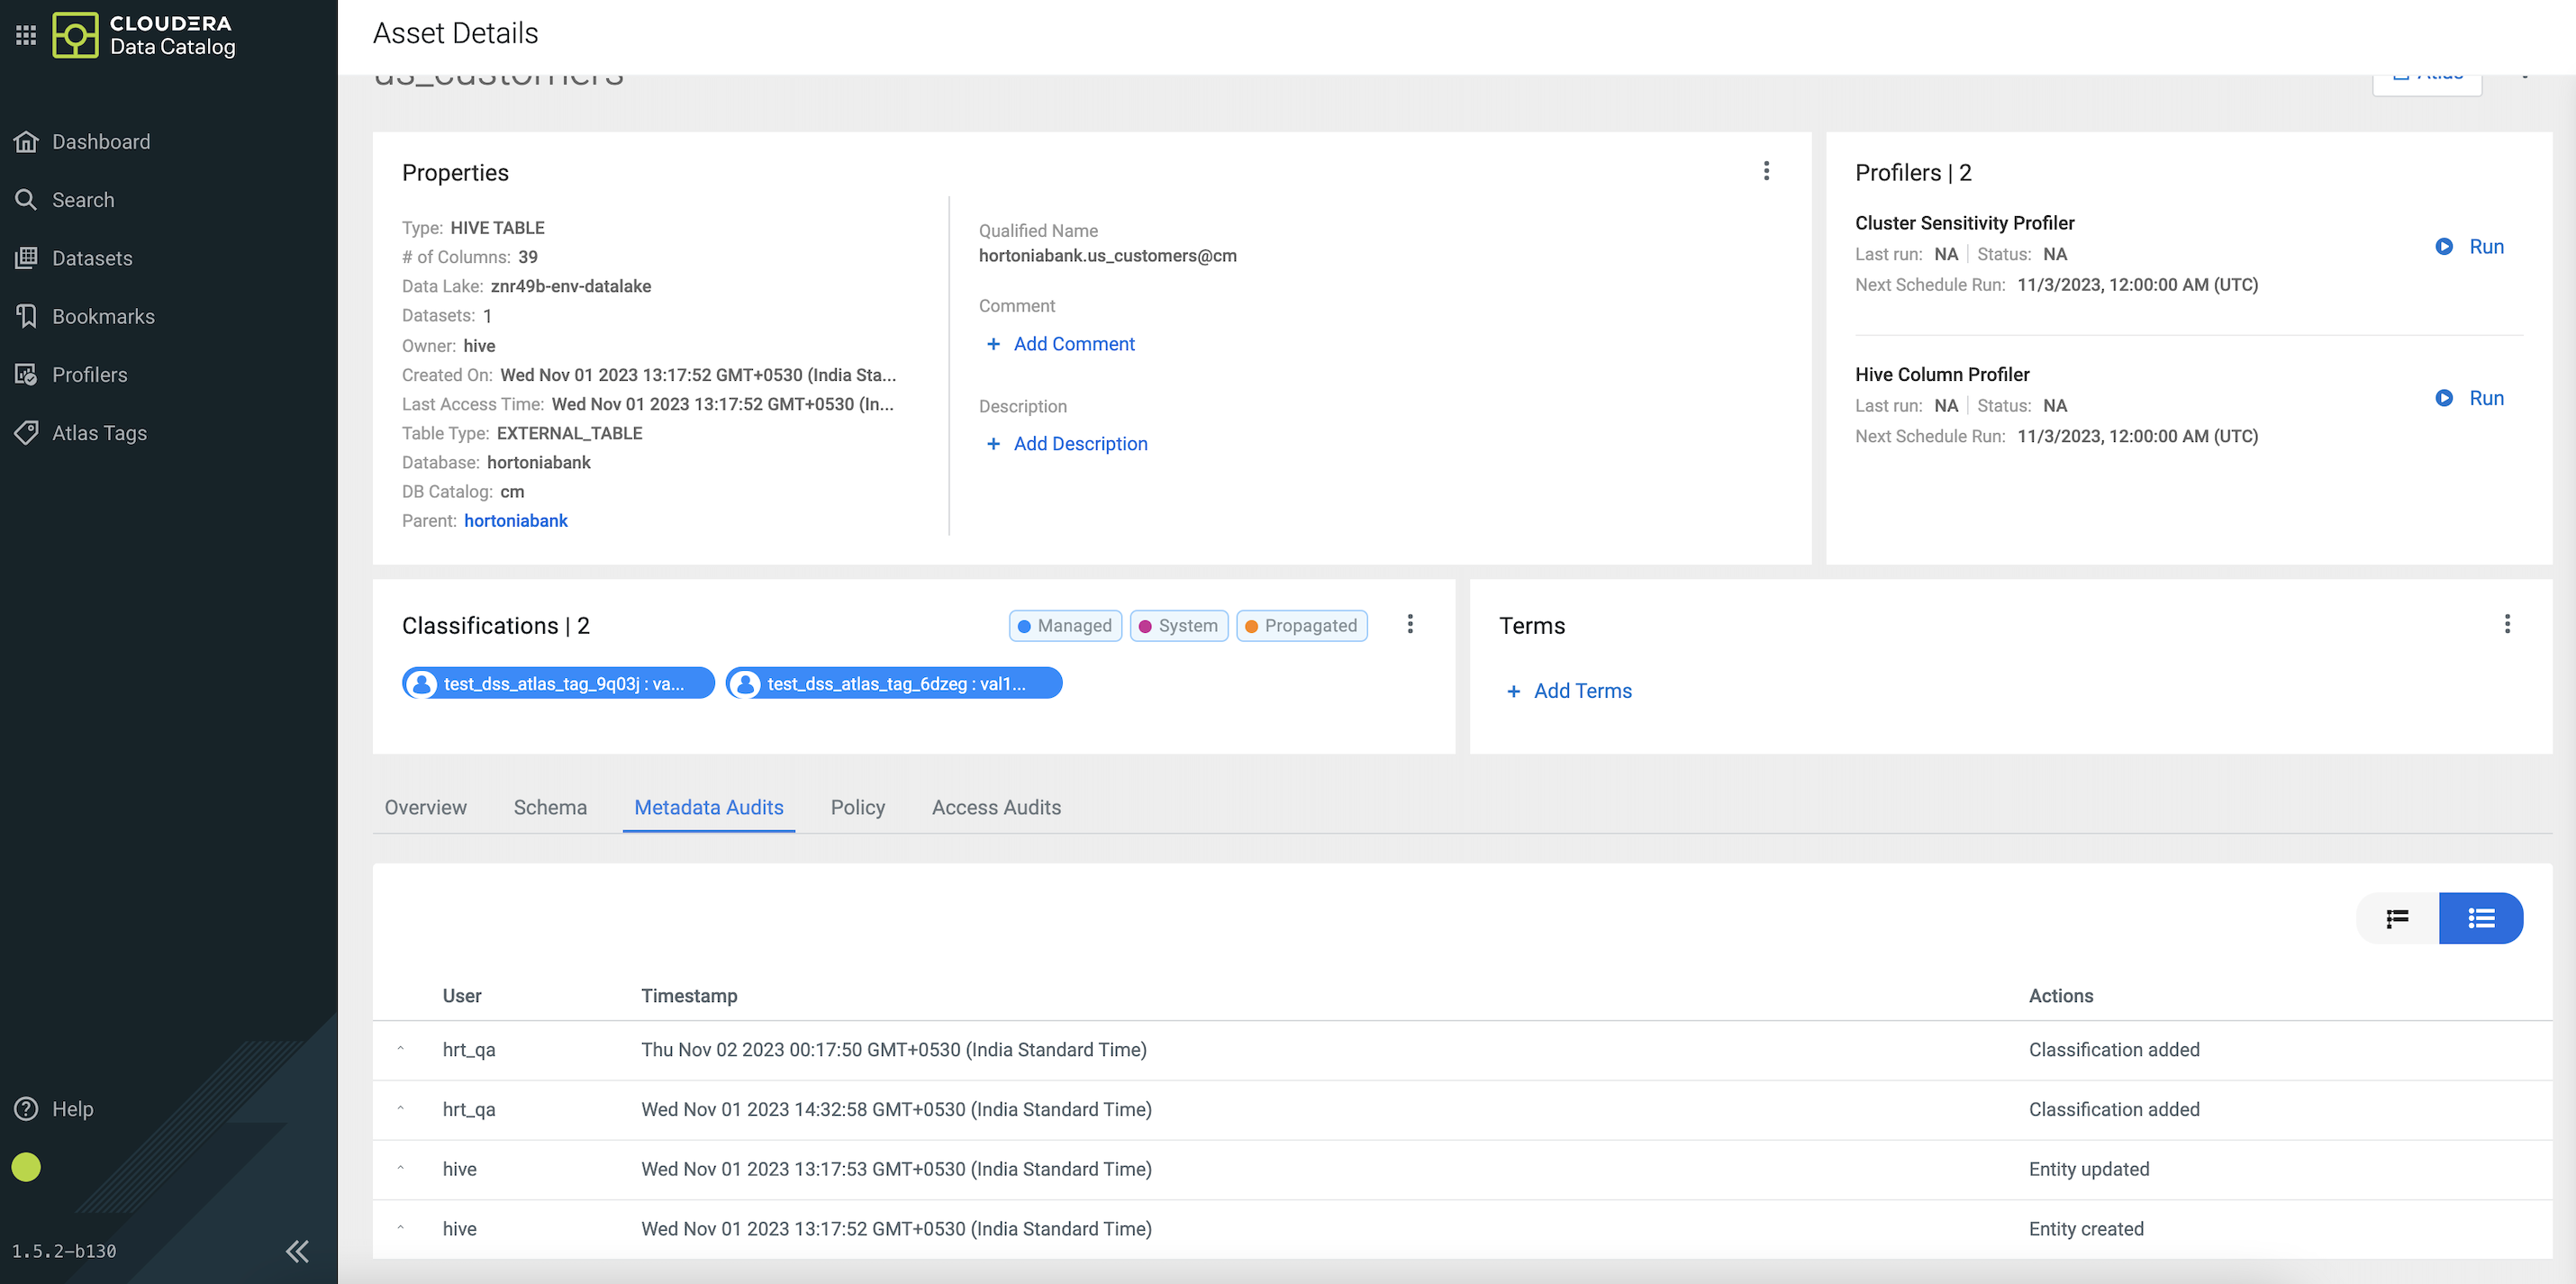2576x1284 pixels.
Task: Click Add Description link
Action: point(1079,444)
